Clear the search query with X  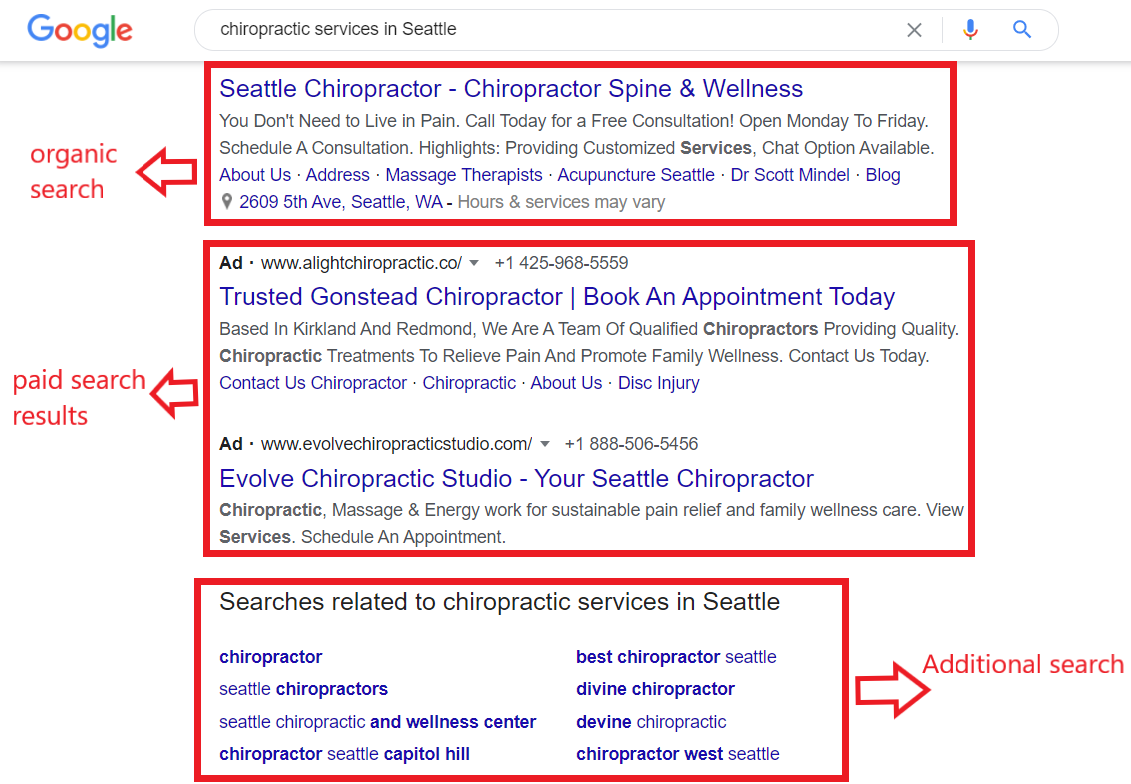[x=914, y=30]
